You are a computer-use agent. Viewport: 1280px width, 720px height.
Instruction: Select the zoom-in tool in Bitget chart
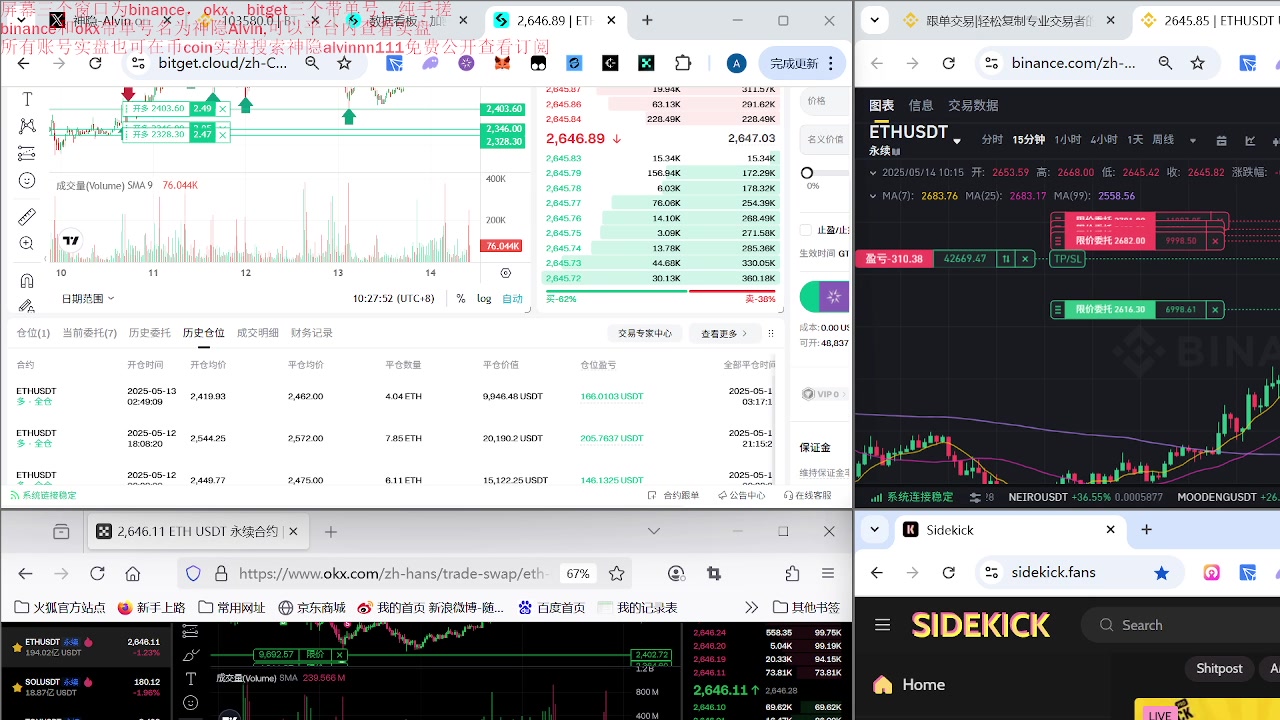[x=27, y=244]
